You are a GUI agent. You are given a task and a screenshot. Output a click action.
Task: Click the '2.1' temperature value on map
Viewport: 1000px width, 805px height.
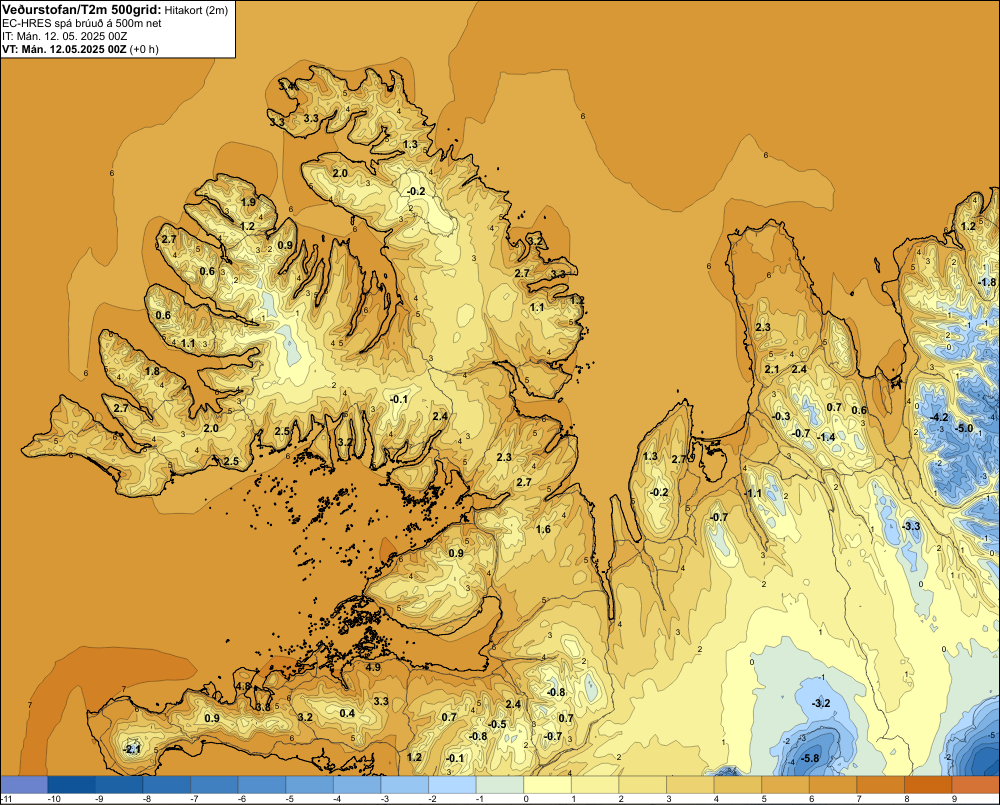tap(772, 369)
